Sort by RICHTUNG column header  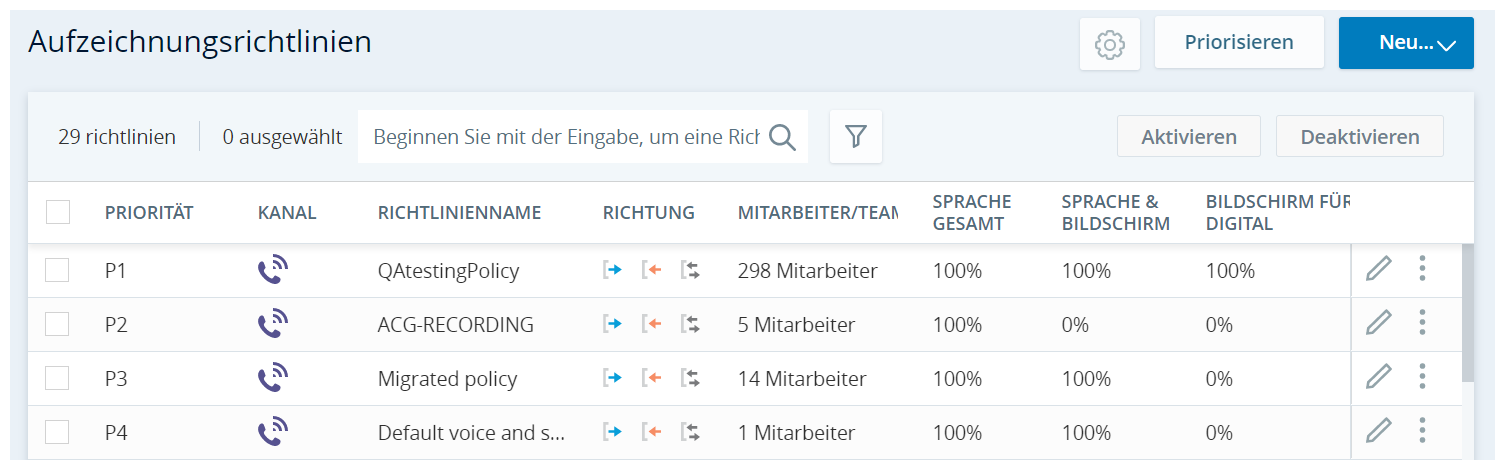coord(649,212)
